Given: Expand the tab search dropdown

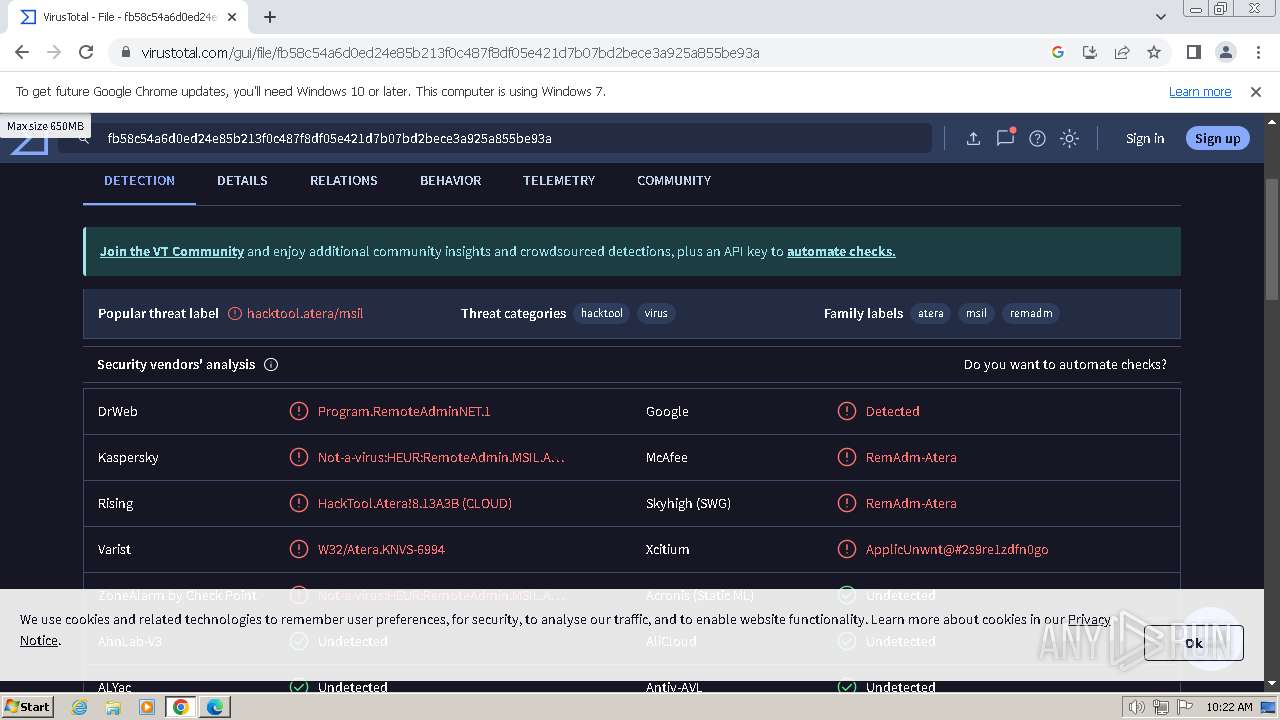Looking at the screenshot, I should click(1161, 17).
